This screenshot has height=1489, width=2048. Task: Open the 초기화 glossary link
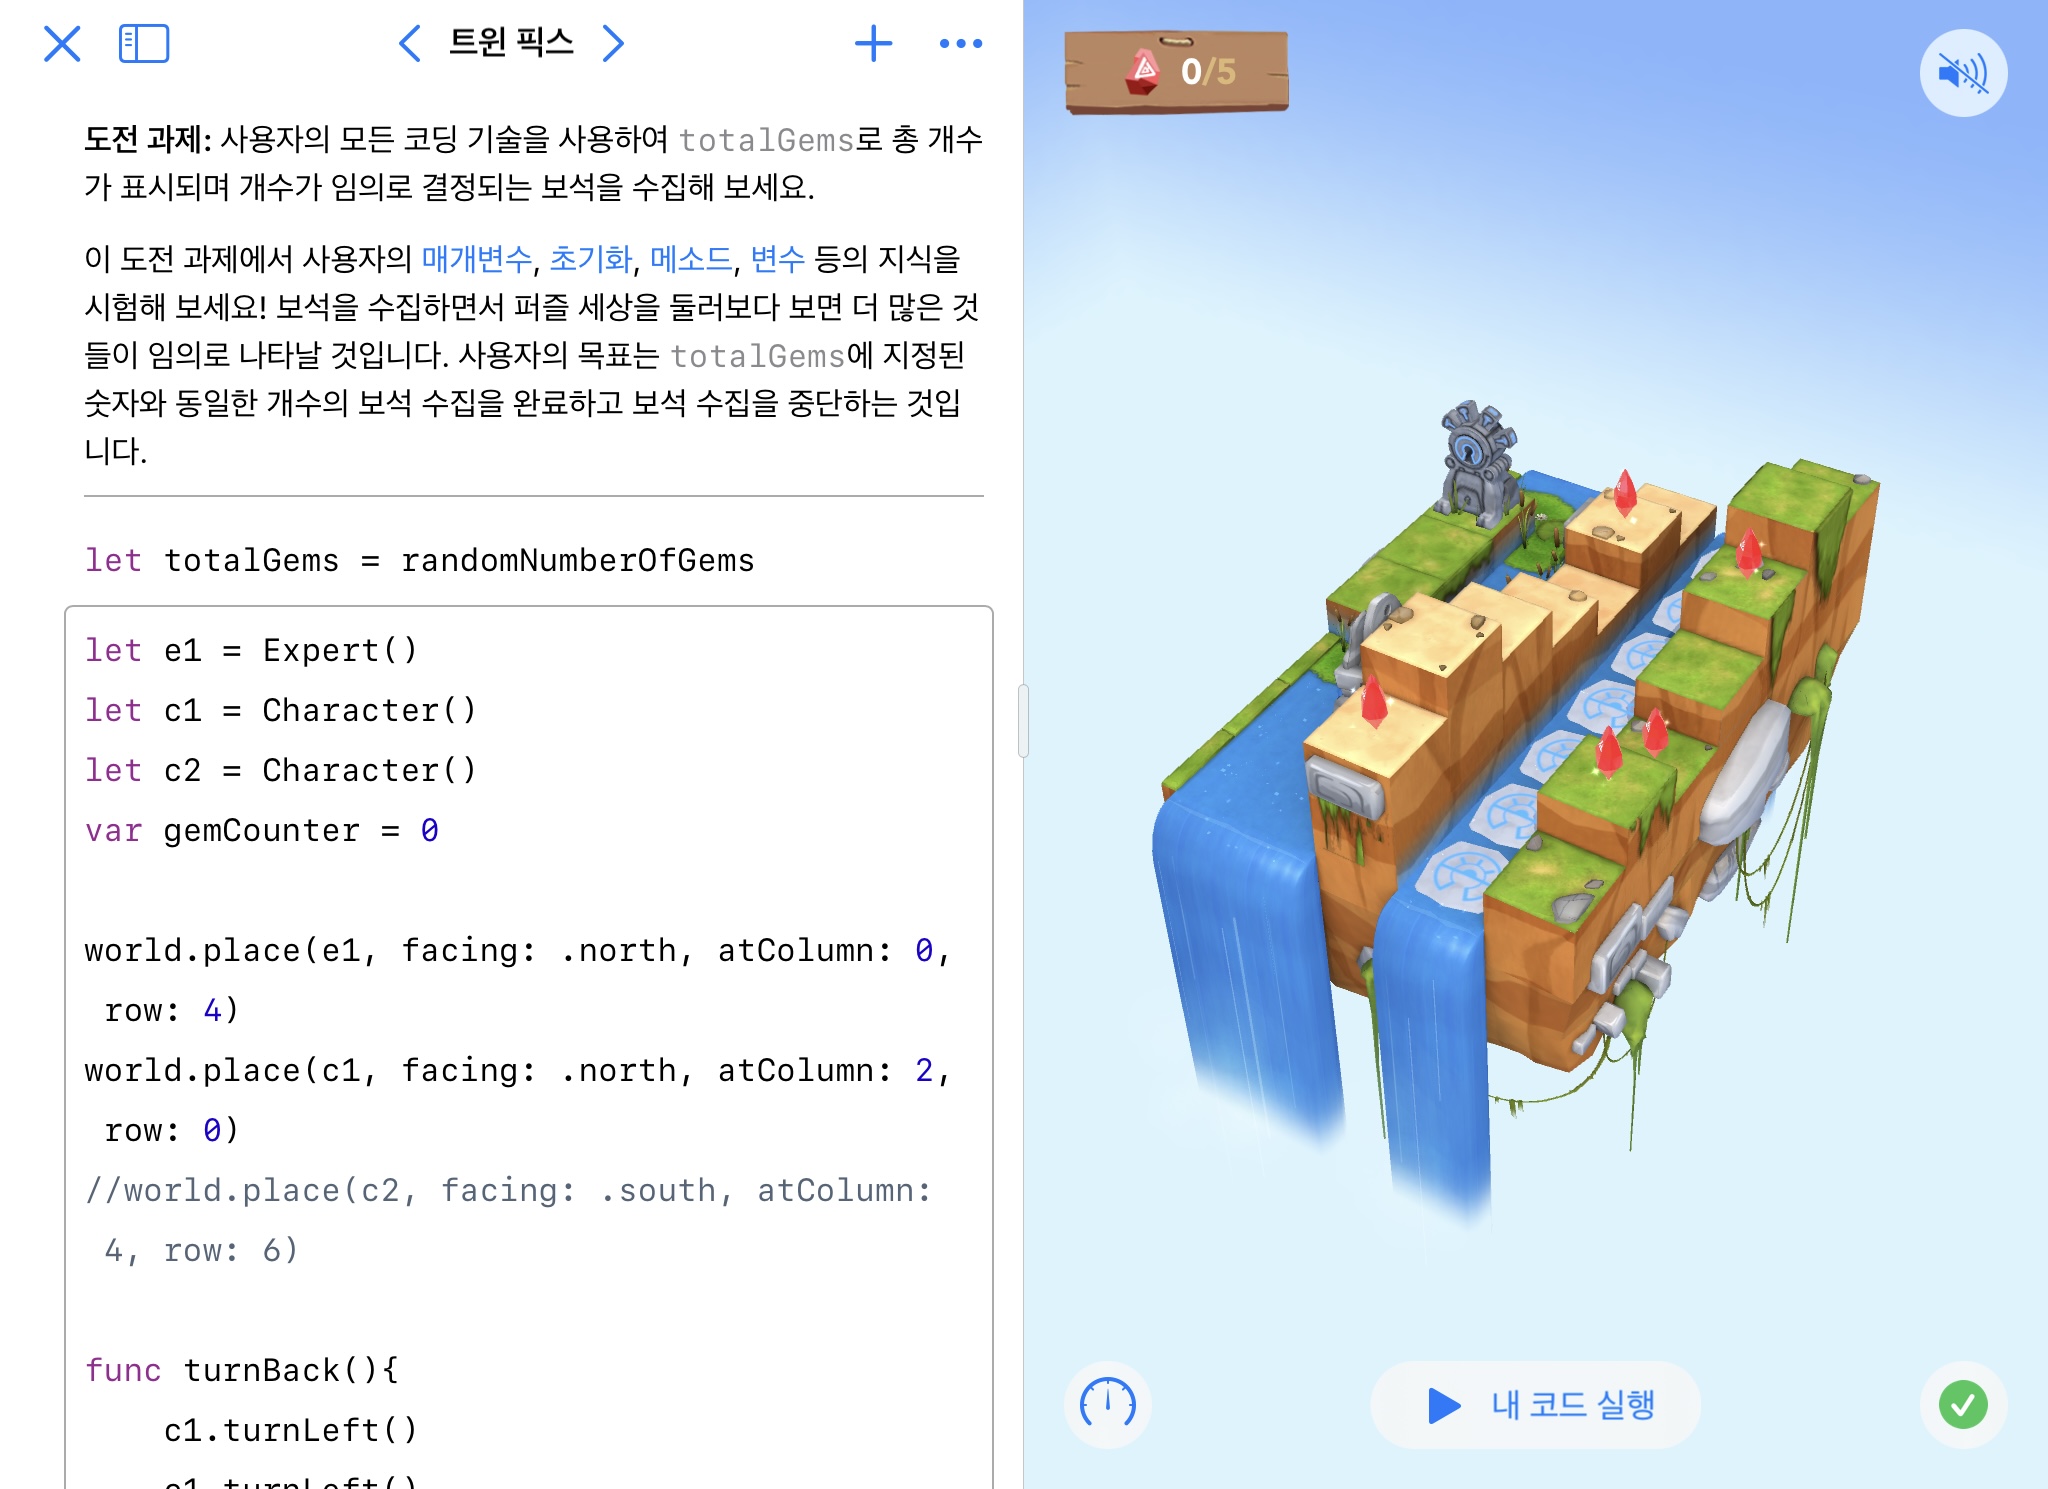coord(590,259)
